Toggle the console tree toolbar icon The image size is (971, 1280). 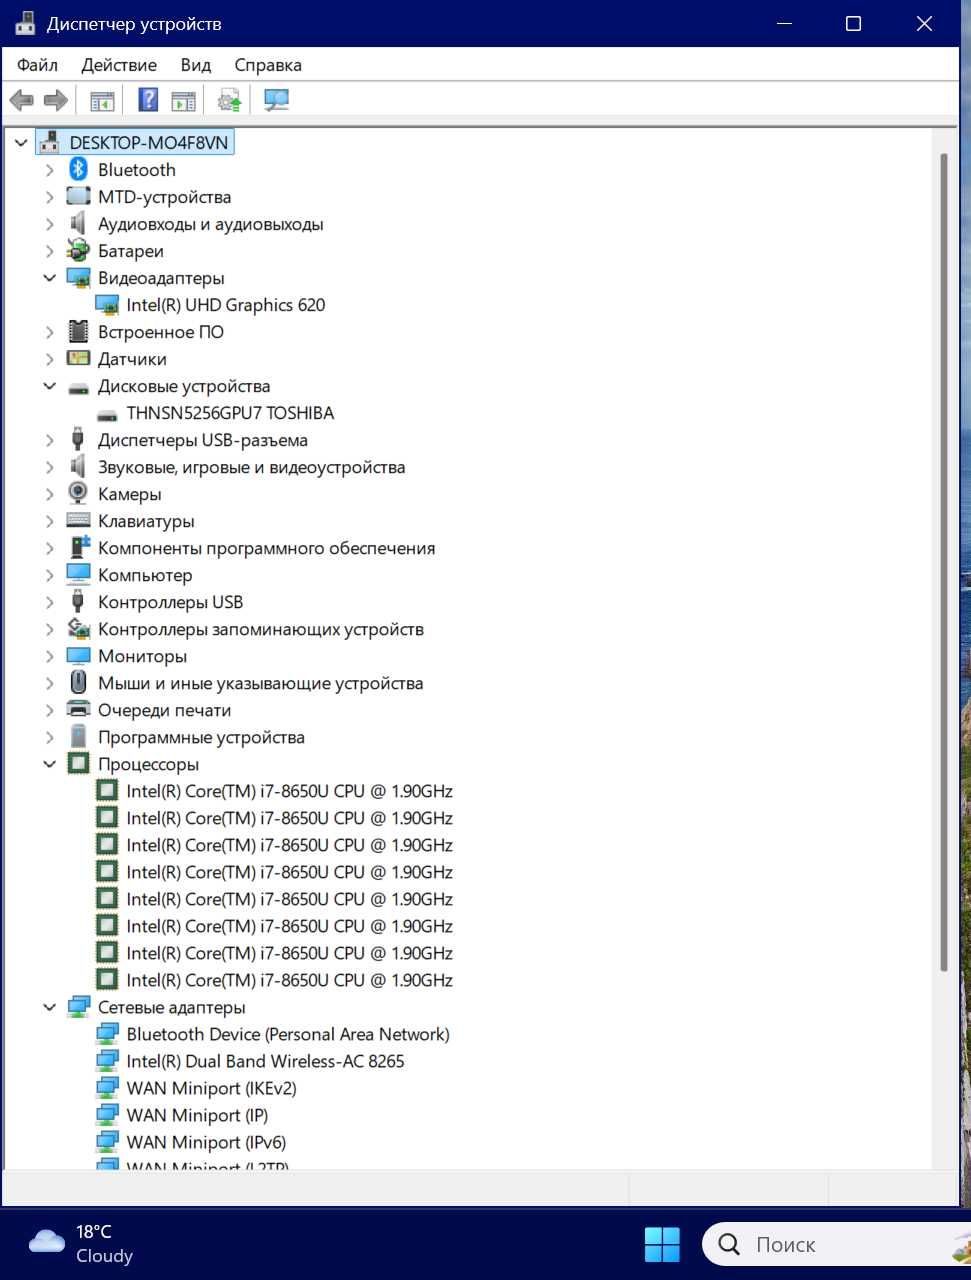[x=102, y=100]
